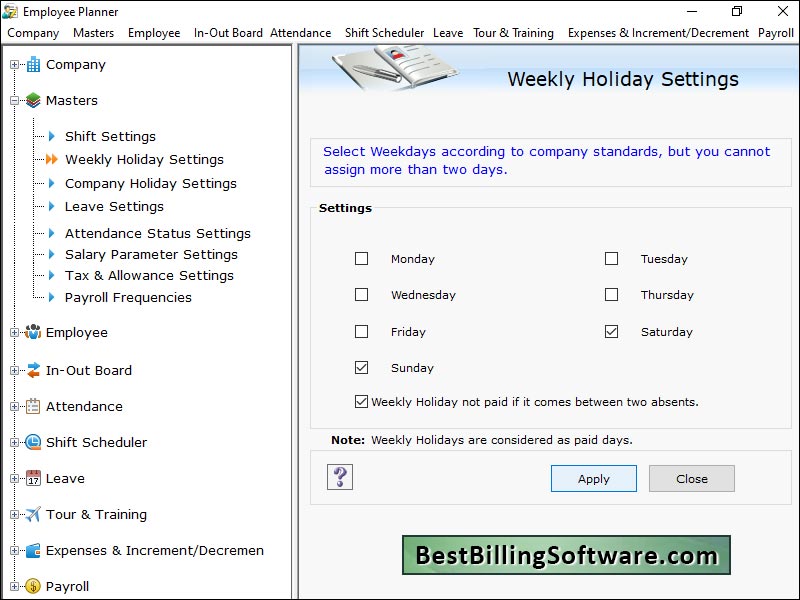Image resolution: width=800 pixels, height=600 pixels.
Task: Select the Shift Settings arrow icon
Action: (51, 136)
